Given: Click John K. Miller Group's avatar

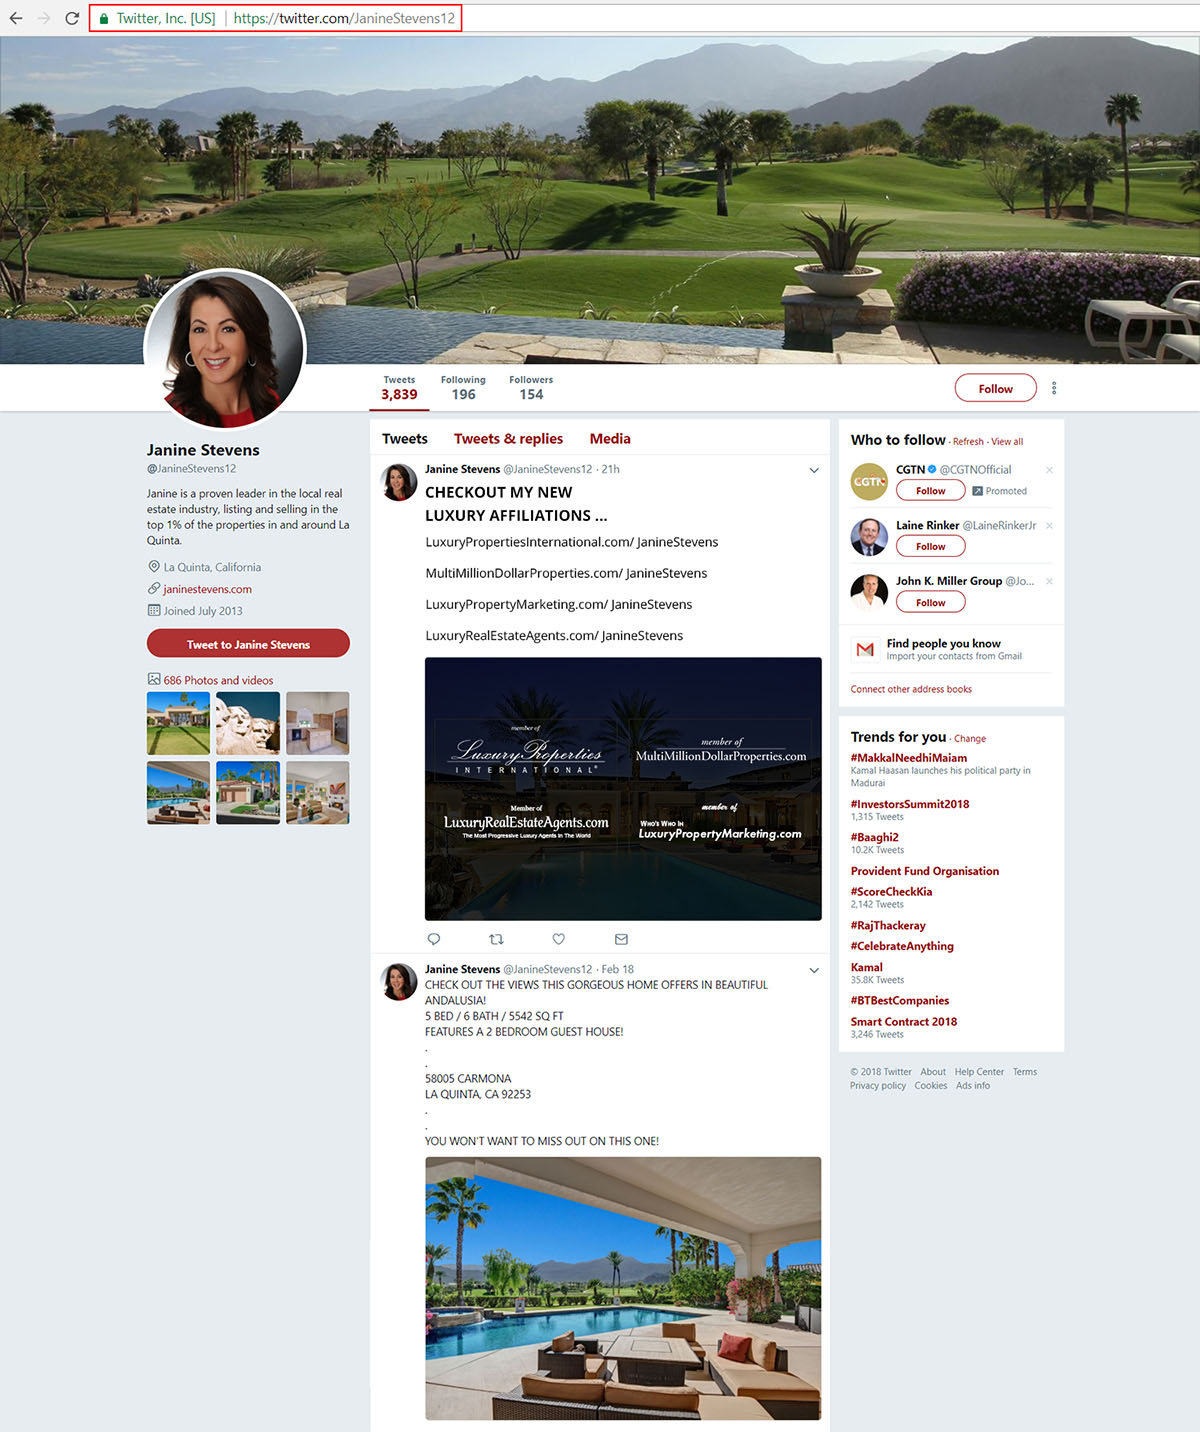Looking at the screenshot, I should coord(869,592).
